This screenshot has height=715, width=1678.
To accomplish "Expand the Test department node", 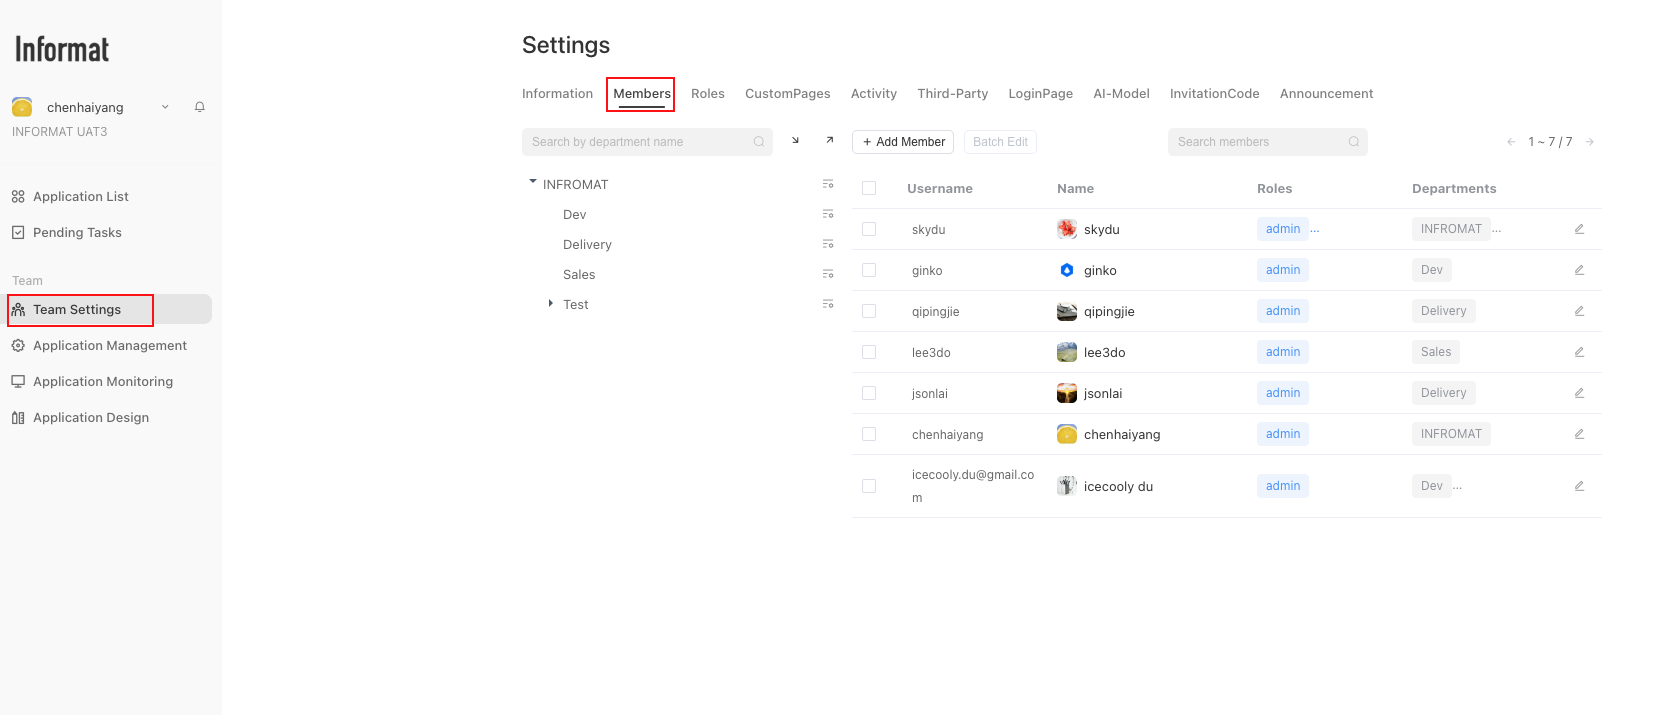I will click(550, 303).
